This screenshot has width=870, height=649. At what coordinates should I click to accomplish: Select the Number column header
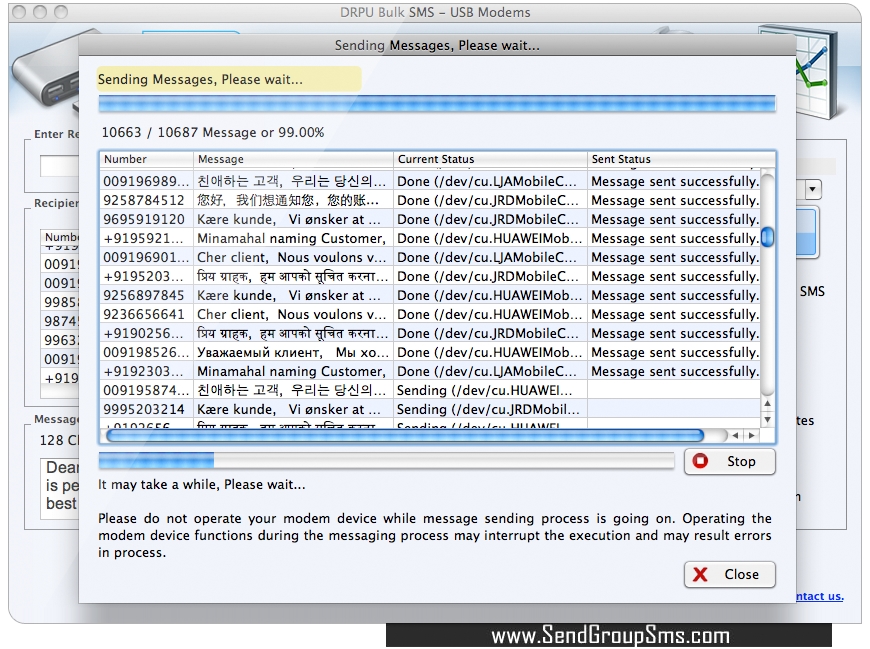tap(146, 159)
